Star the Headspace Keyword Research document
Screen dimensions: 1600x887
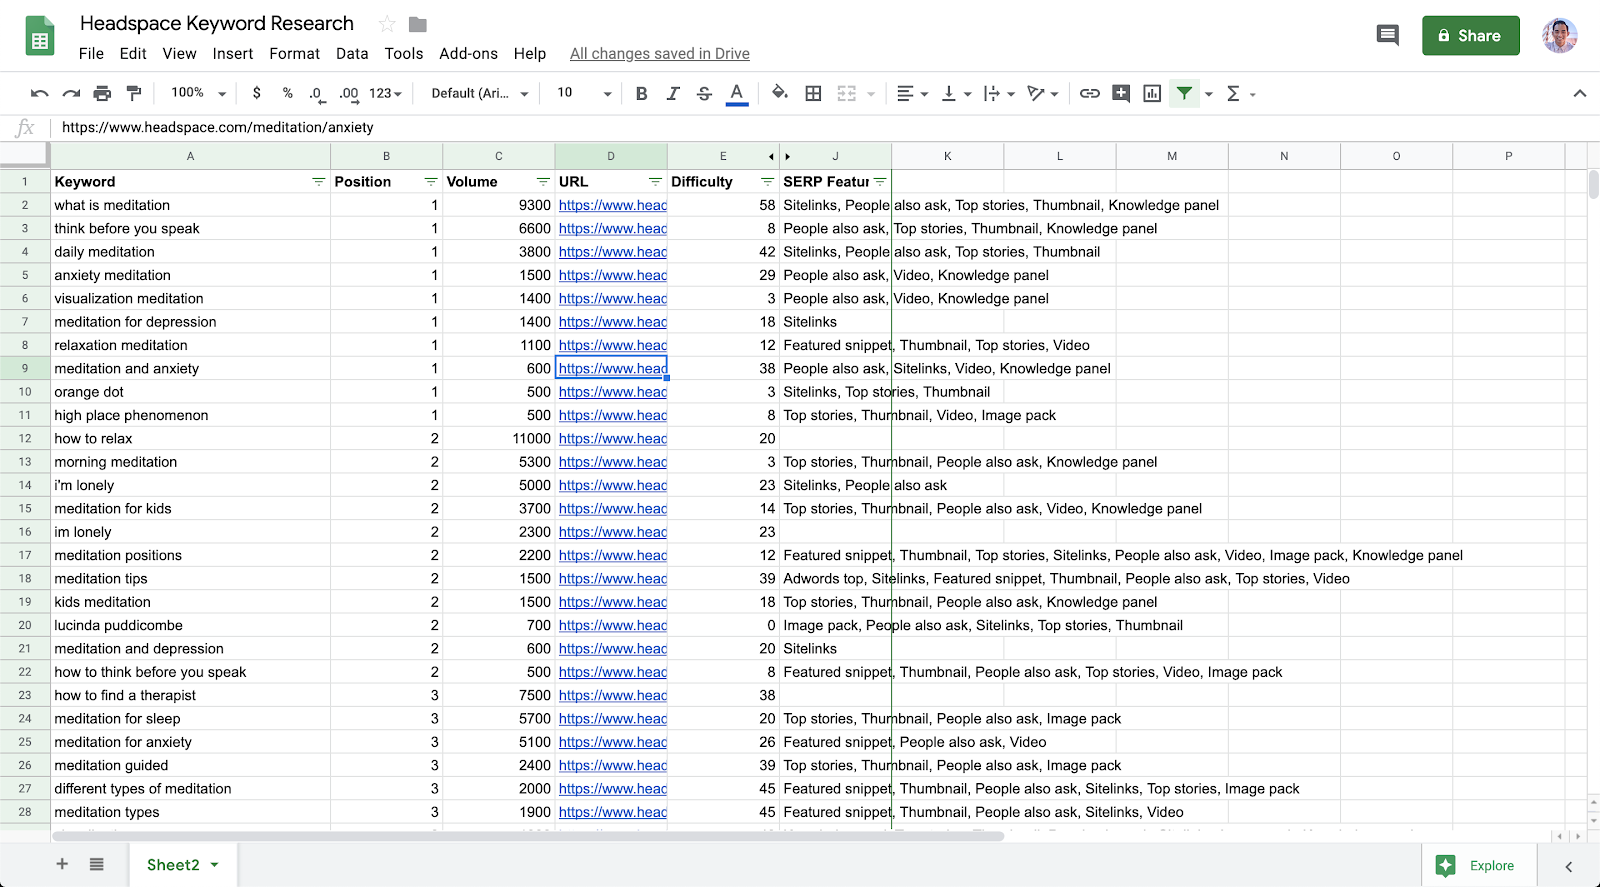click(387, 24)
